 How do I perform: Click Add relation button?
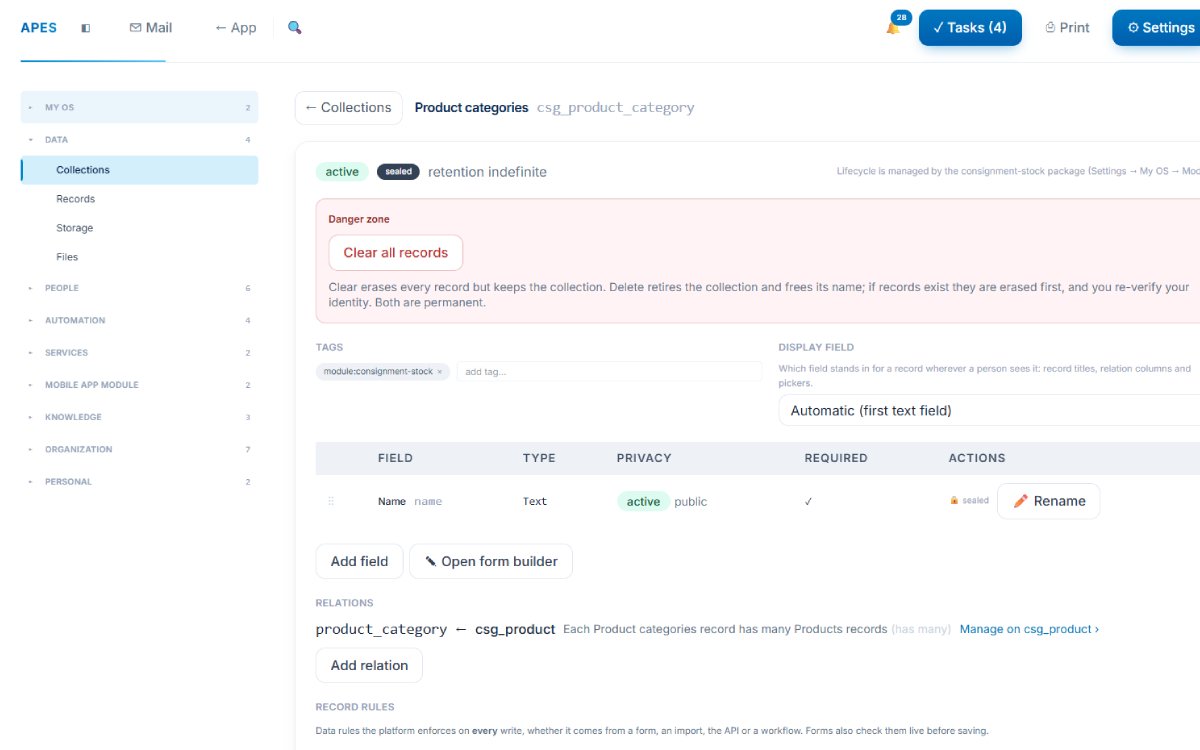point(369,665)
